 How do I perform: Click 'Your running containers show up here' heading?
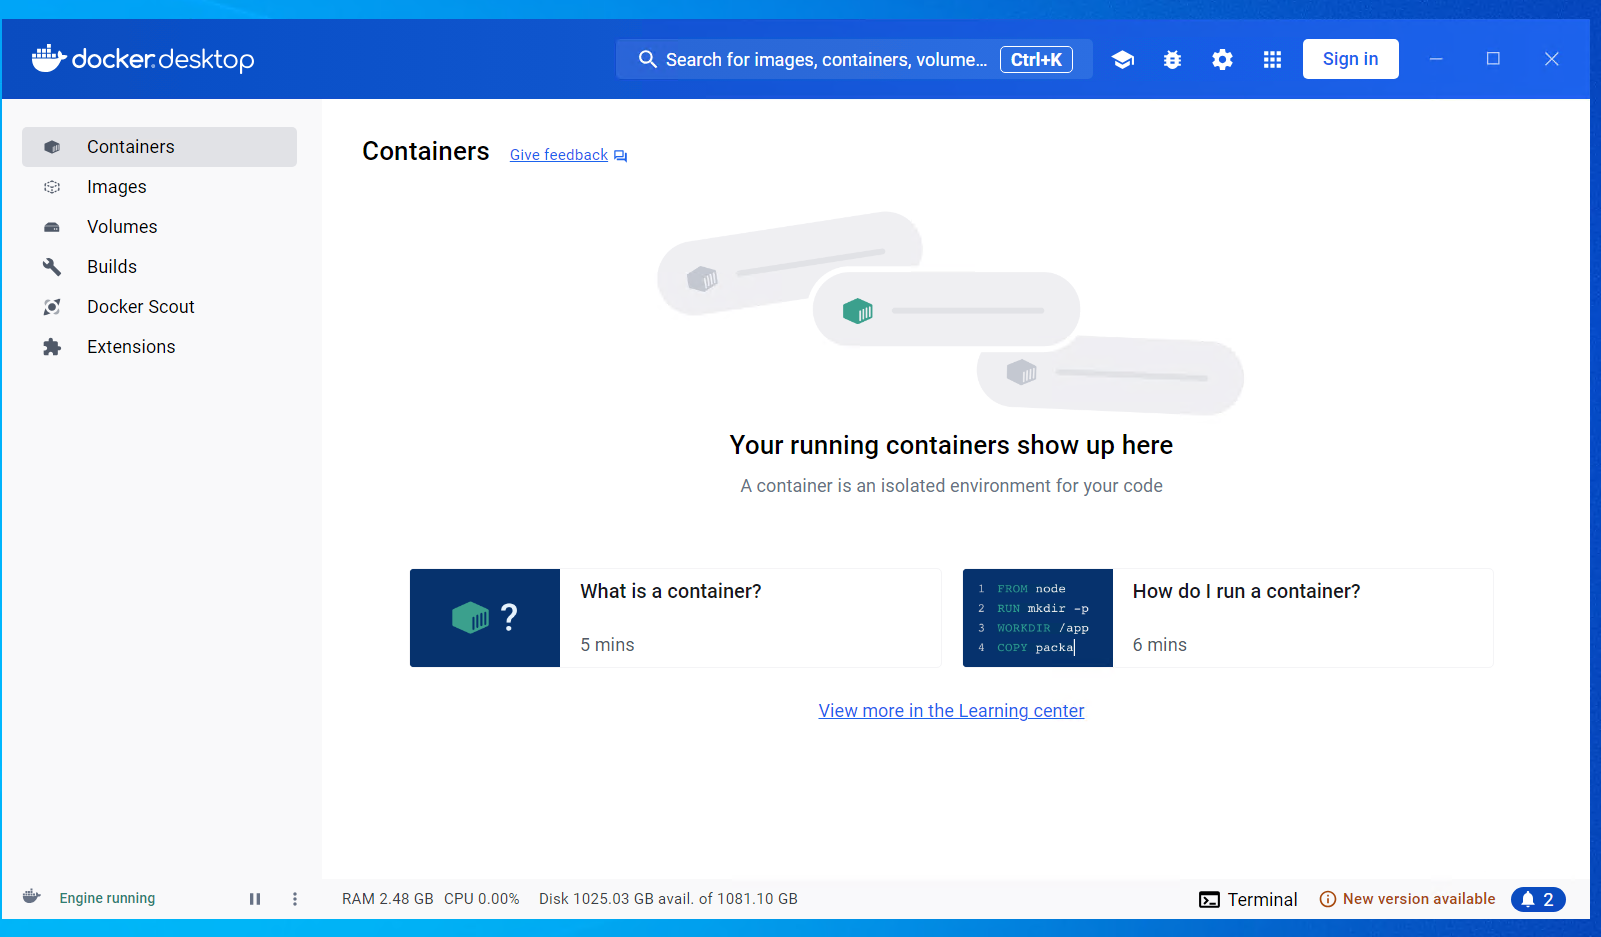click(x=951, y=445)
